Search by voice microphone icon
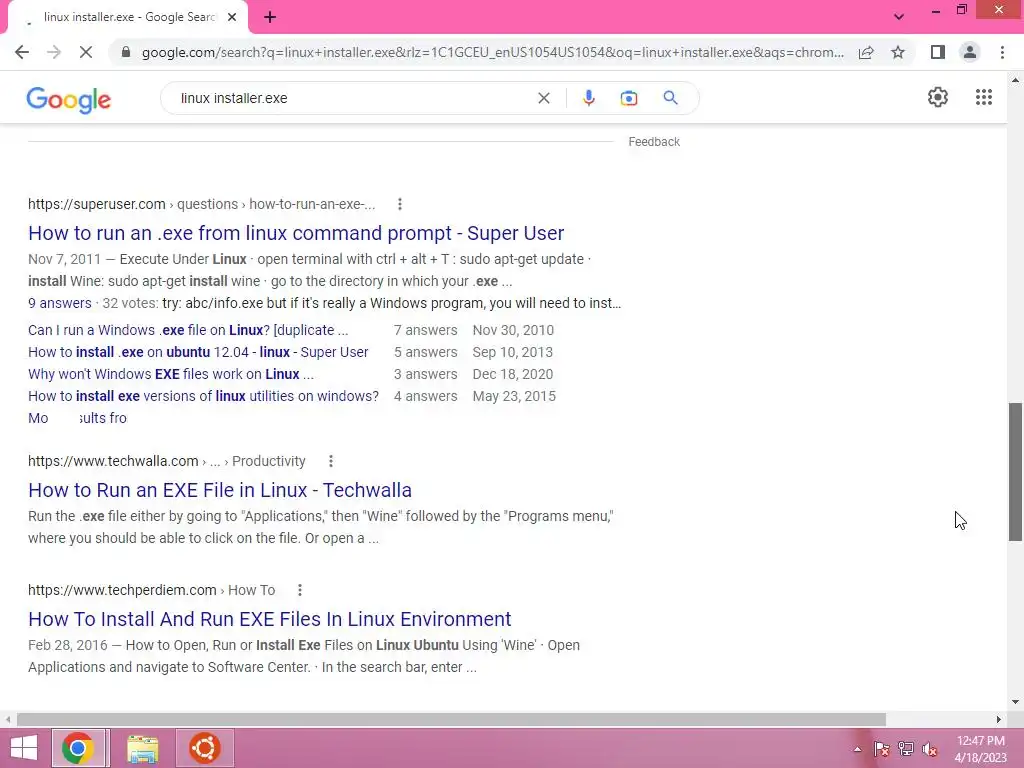1024x768 pixels. (x=588, y=98)
